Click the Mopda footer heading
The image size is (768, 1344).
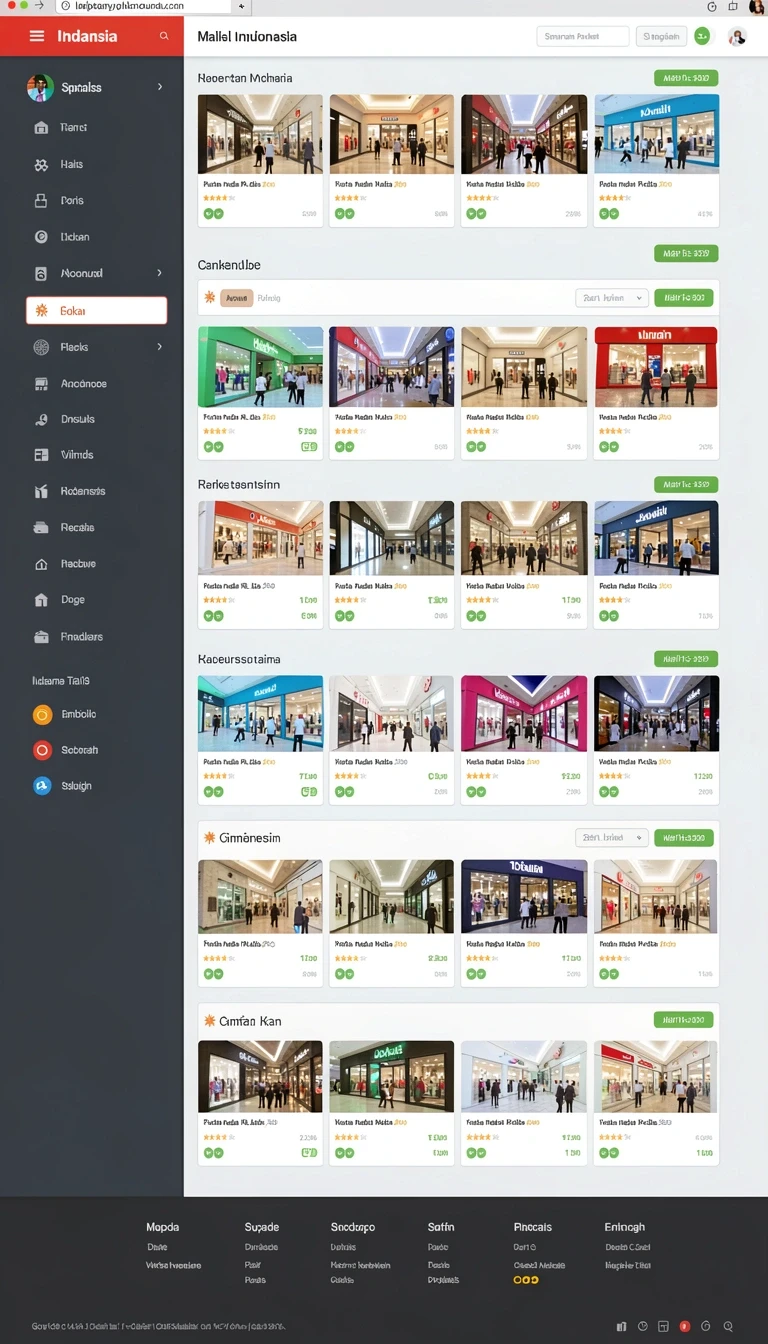pos(162,1227)
